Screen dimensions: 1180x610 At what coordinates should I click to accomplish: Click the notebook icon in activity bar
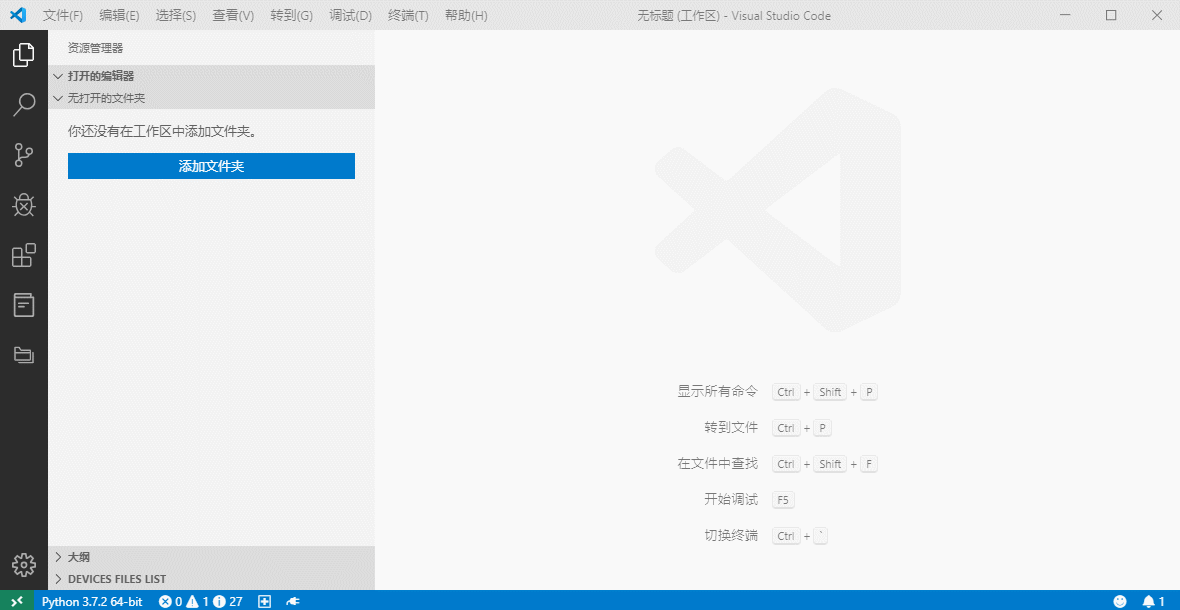(x=23, y=305)
